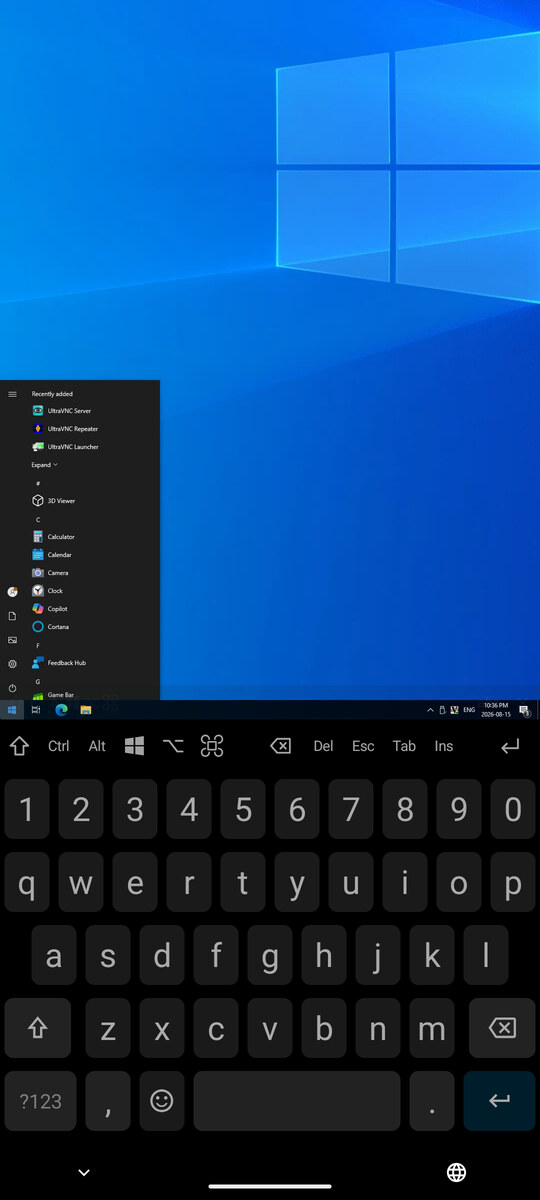Tap the Esc key

point(363,746)
